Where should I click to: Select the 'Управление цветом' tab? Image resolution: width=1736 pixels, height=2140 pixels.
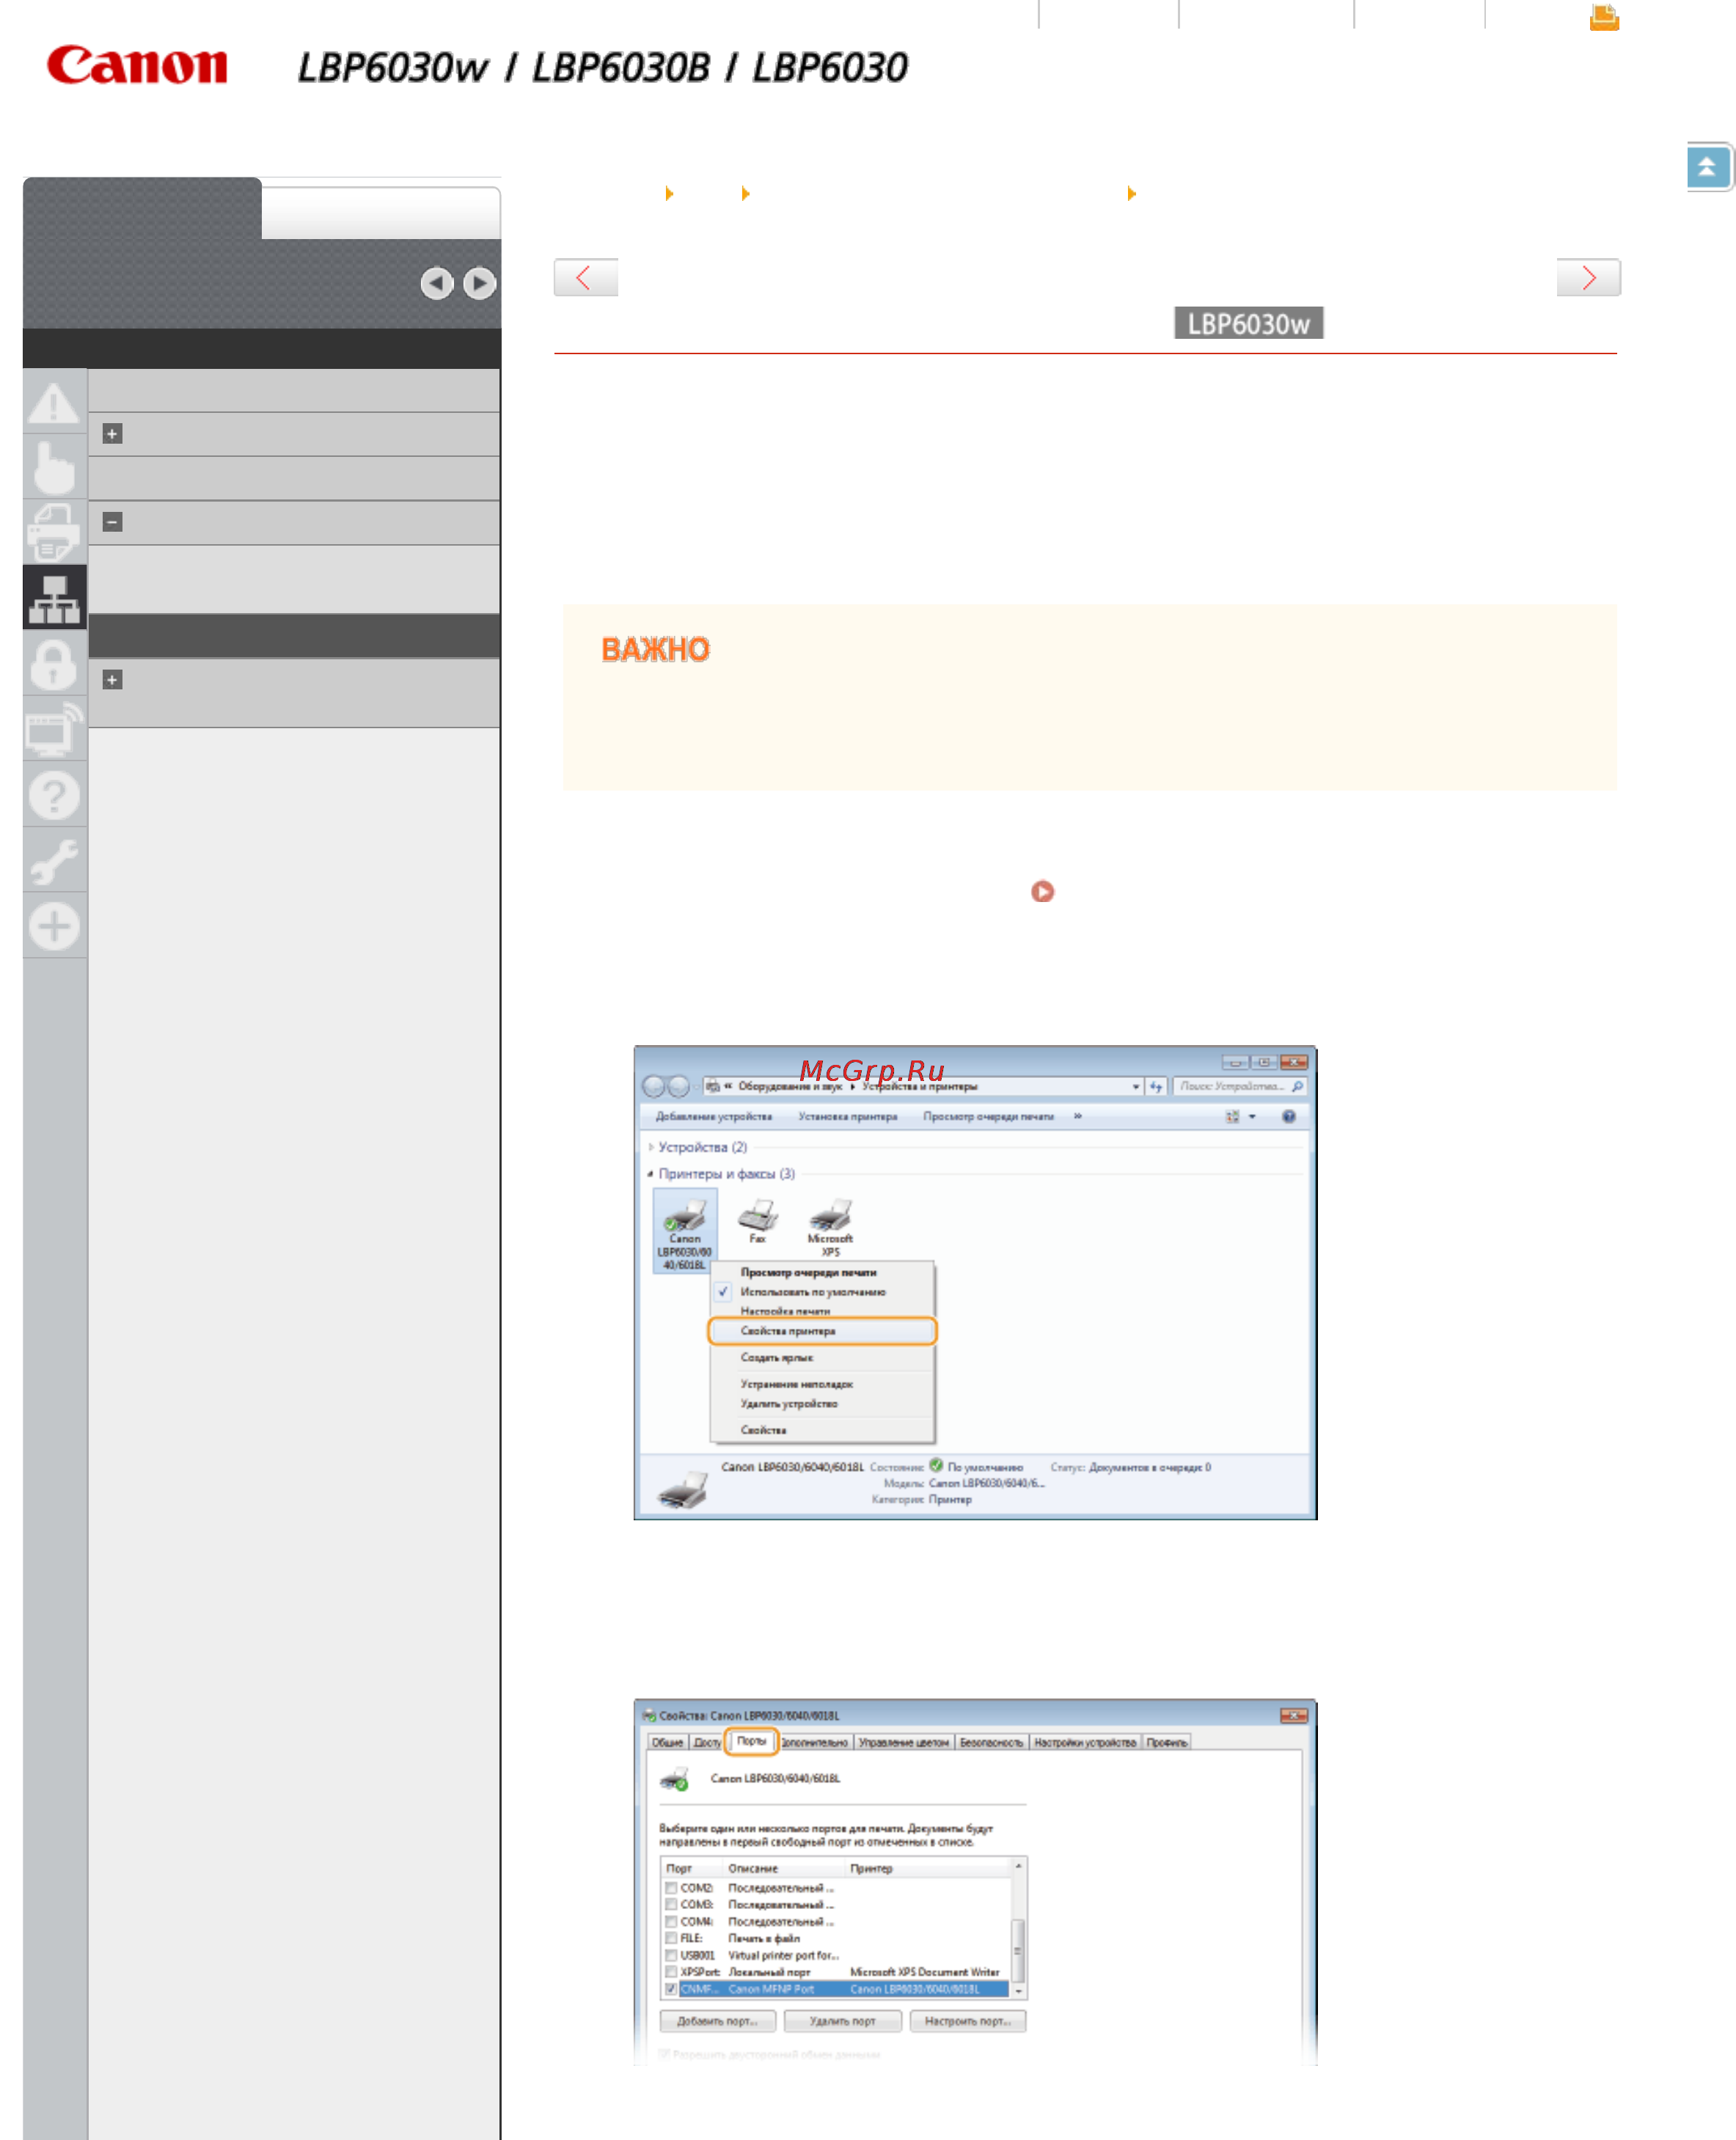pos(903,1743)
